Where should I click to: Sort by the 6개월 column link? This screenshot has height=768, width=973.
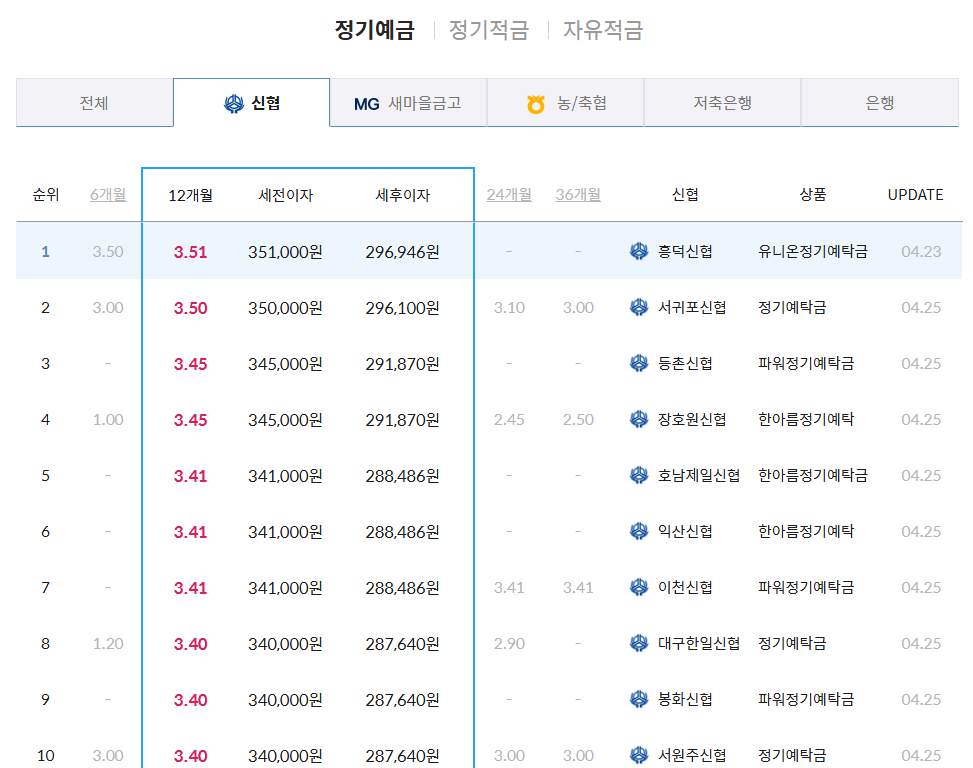108,195
